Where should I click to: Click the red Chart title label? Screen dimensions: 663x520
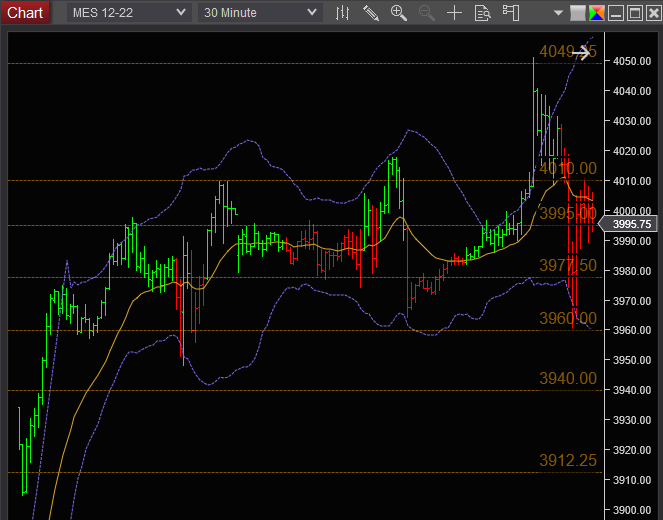25,13
